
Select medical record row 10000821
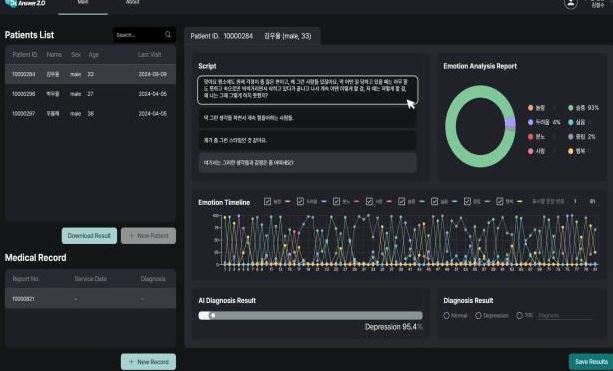click(90, 299)
